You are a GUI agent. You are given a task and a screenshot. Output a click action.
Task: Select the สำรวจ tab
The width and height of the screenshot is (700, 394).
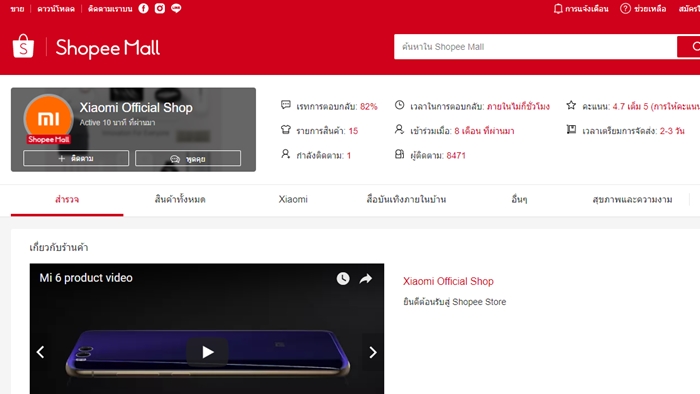point(67,199)
